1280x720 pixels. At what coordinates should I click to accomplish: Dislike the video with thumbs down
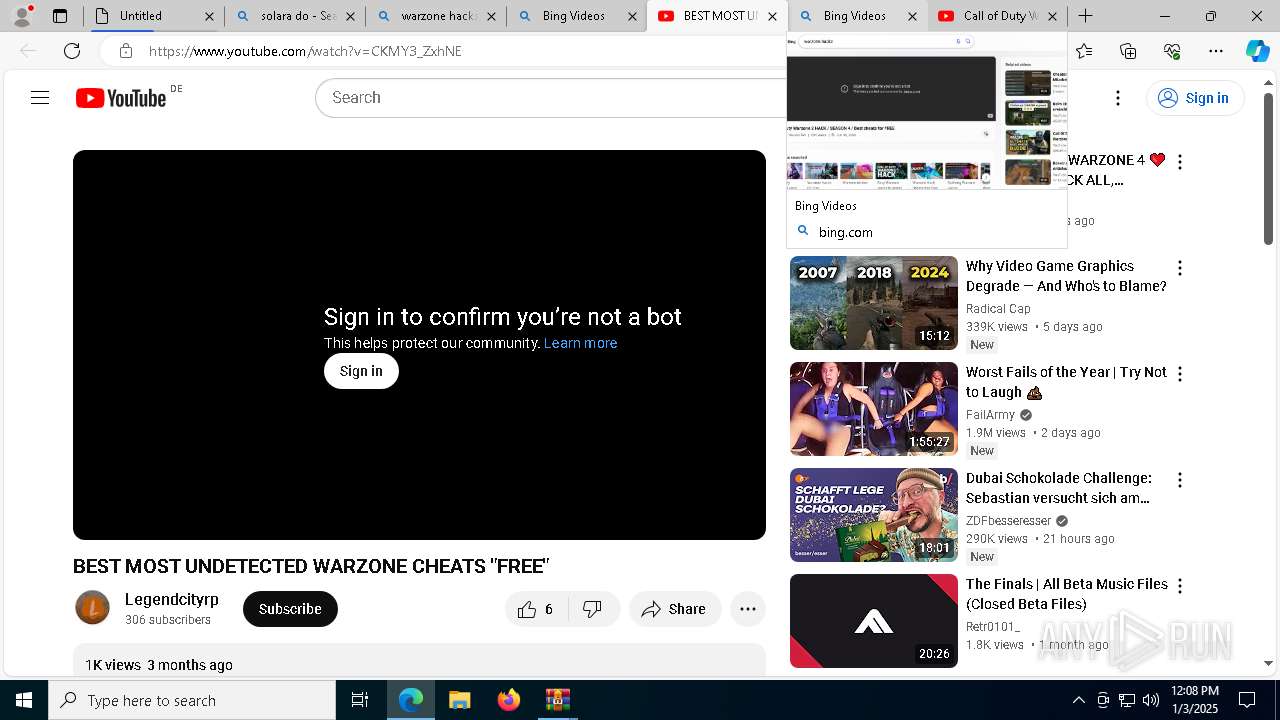pos(593,609)
